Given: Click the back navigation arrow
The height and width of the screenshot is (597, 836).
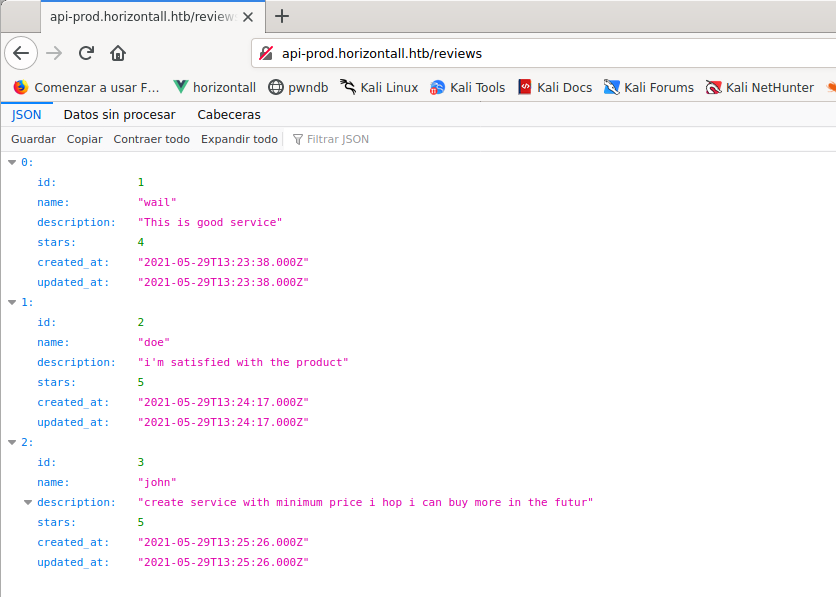Looking at the screenshot, I should click(x=22, y=53).
